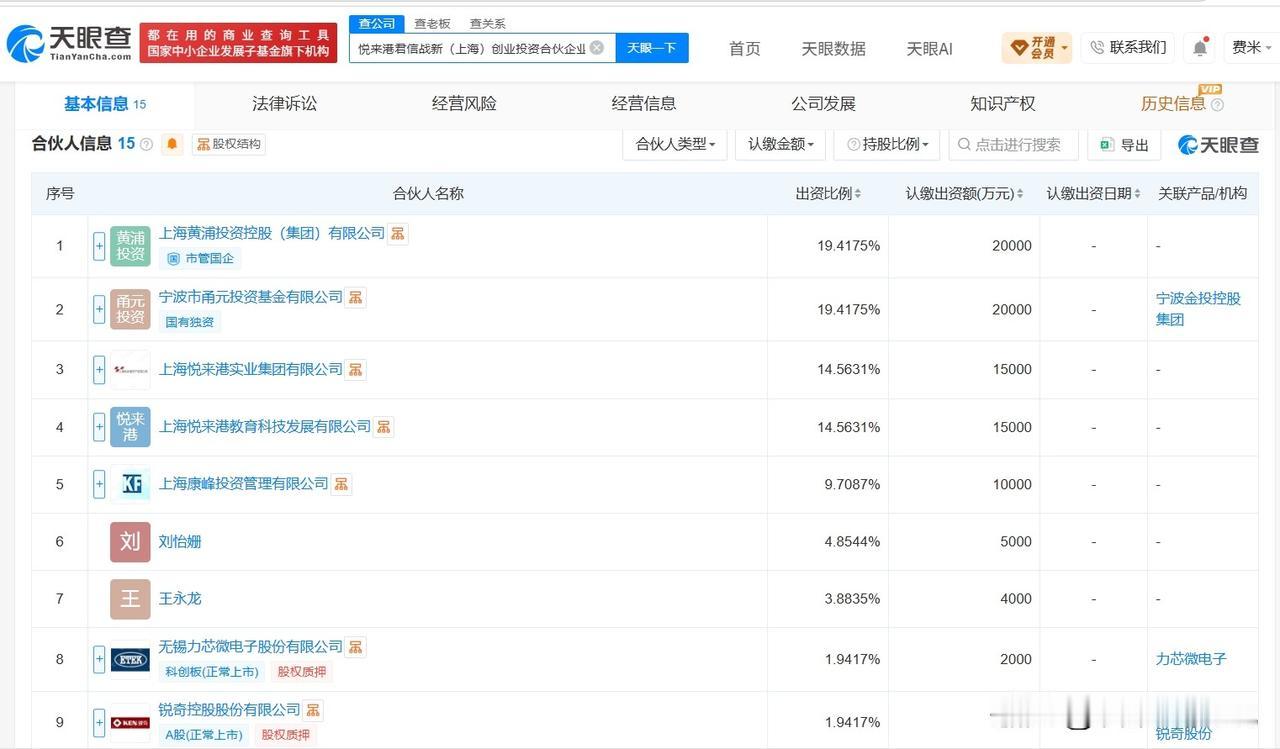Sort by 出资比例 column header
The height and width of the screenshot is (749, 1280).
pos(828,194)
